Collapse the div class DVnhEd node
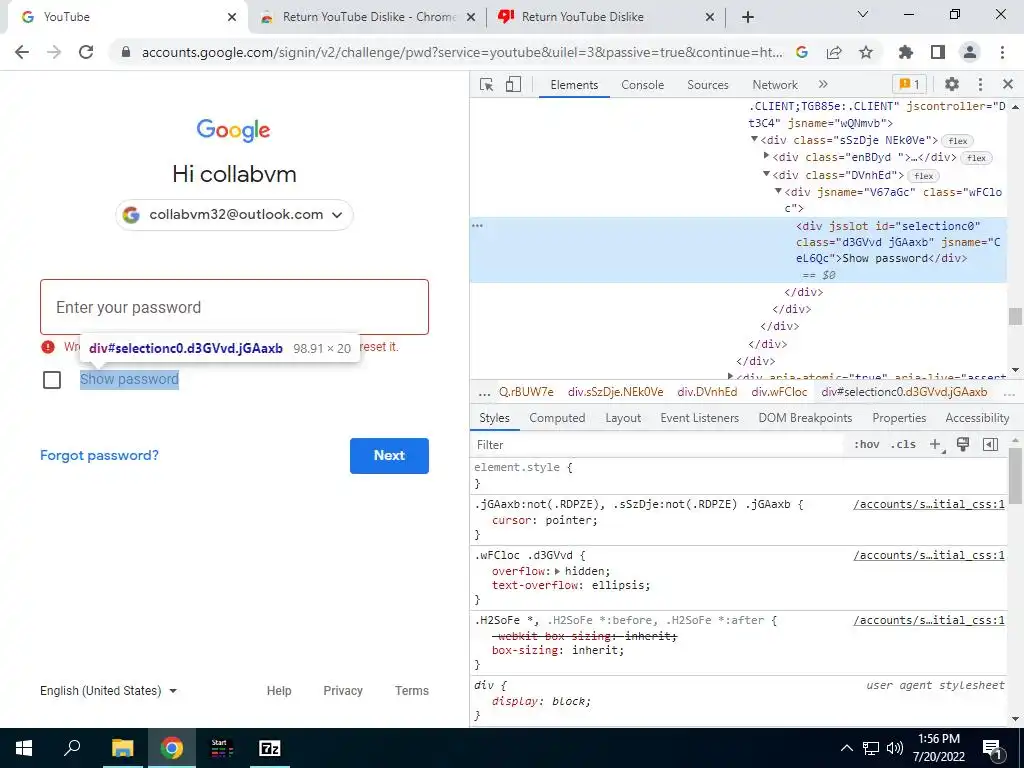This screenshot has height=768, width=1024. (767, 174)
